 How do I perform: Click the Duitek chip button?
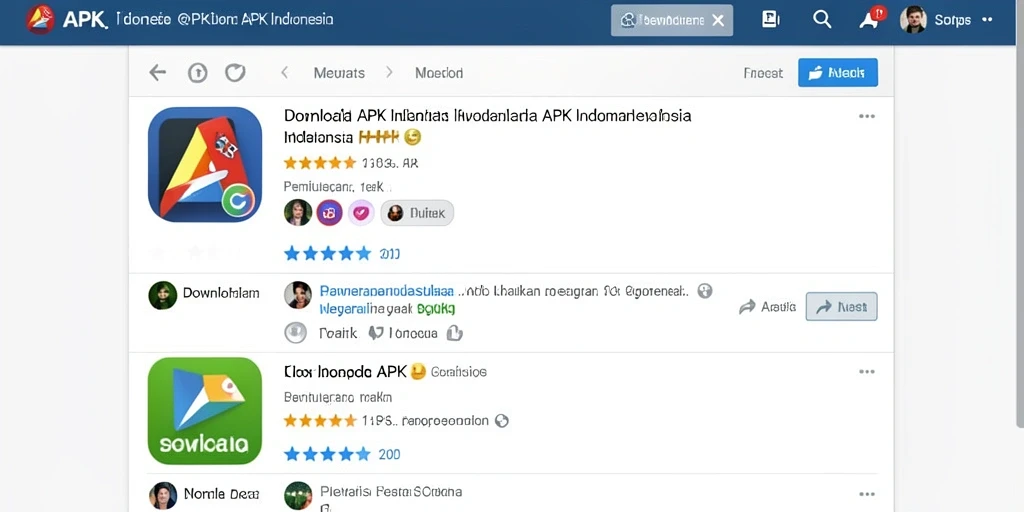pos(417,213)
